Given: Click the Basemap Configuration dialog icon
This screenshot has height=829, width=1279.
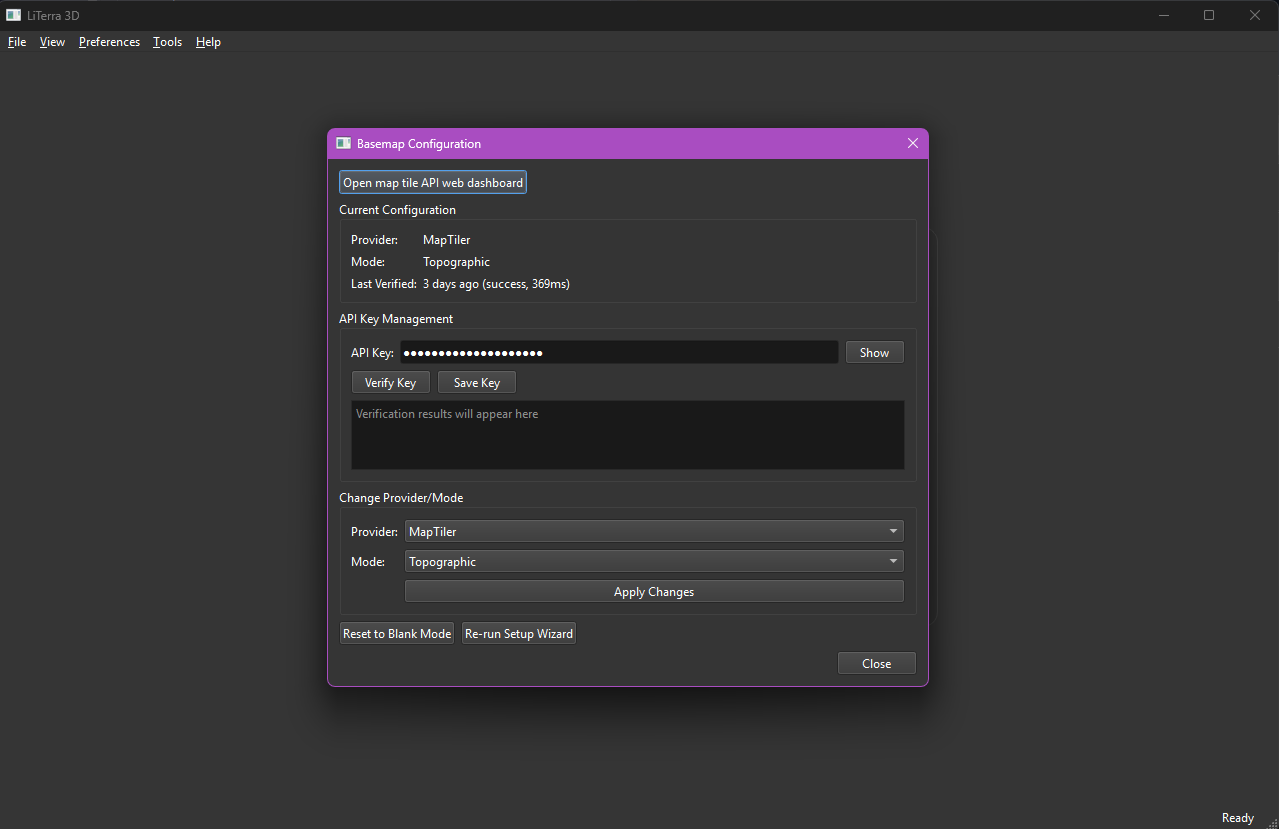Looking at the screenshot, I should pyautogui.click(x=344, y=143).
